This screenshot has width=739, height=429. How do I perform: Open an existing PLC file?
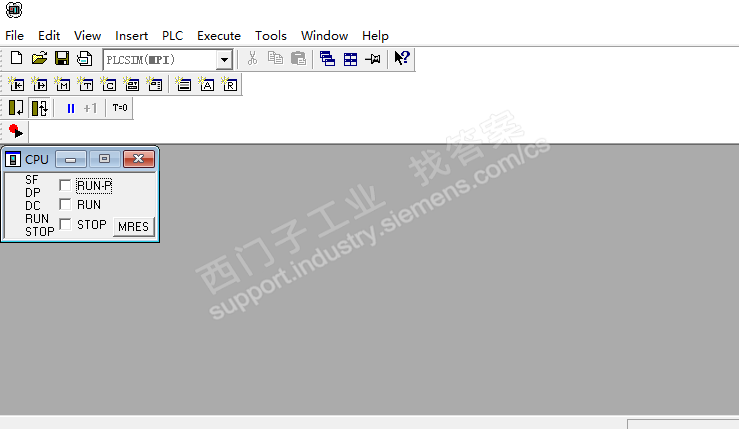[39, 58]
